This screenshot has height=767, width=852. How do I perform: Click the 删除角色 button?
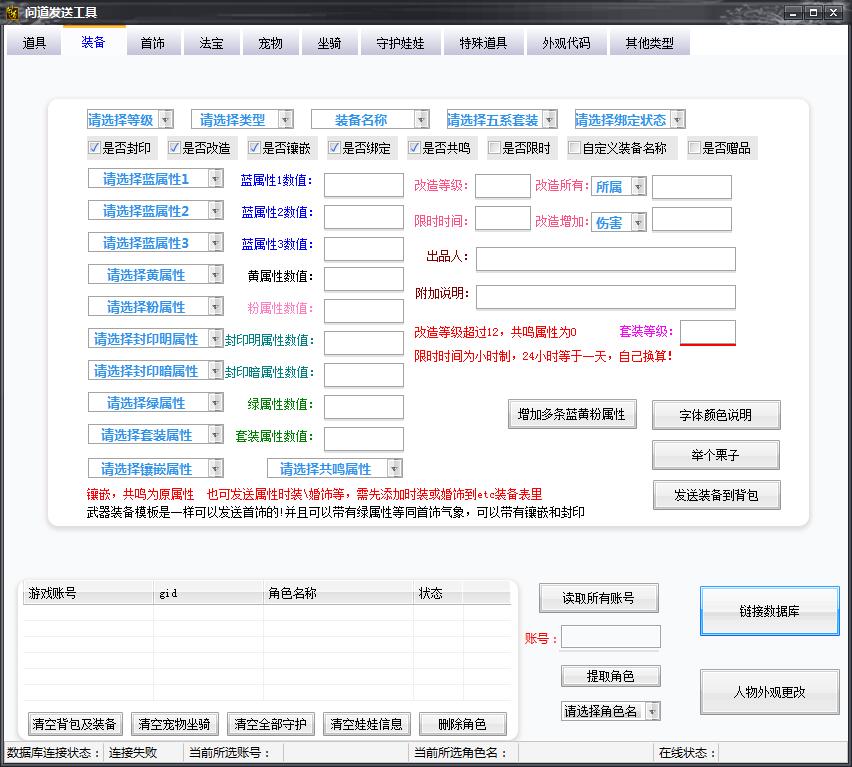click(x=463, y=724)
